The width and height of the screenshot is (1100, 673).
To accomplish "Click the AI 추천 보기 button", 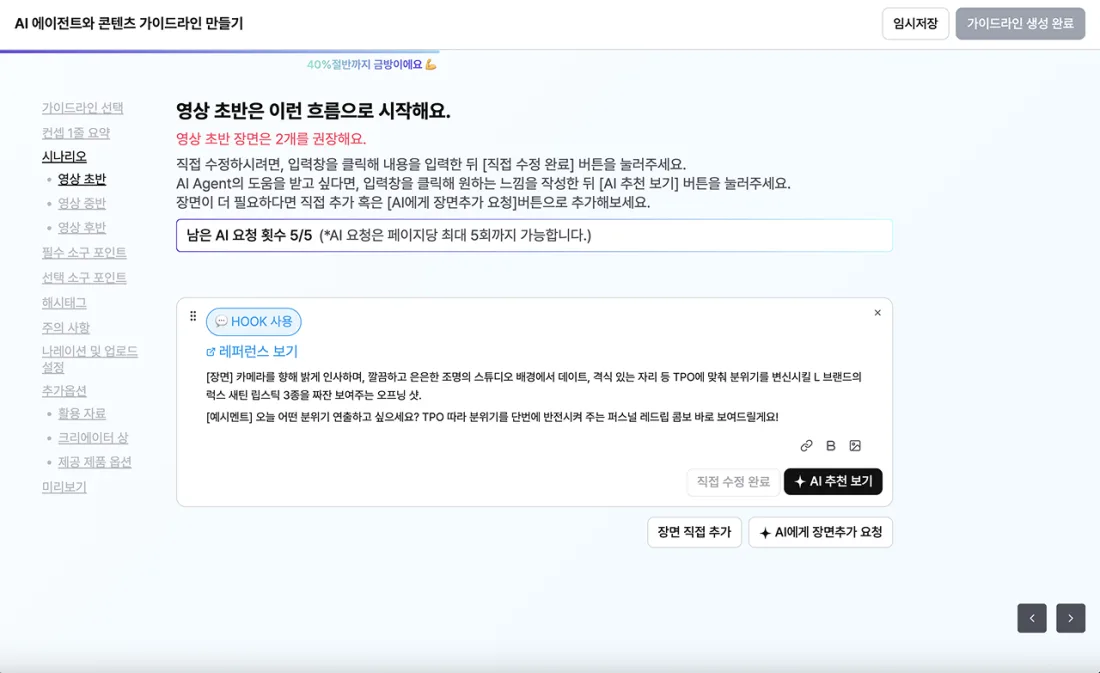I will click(x=833, y=481).
